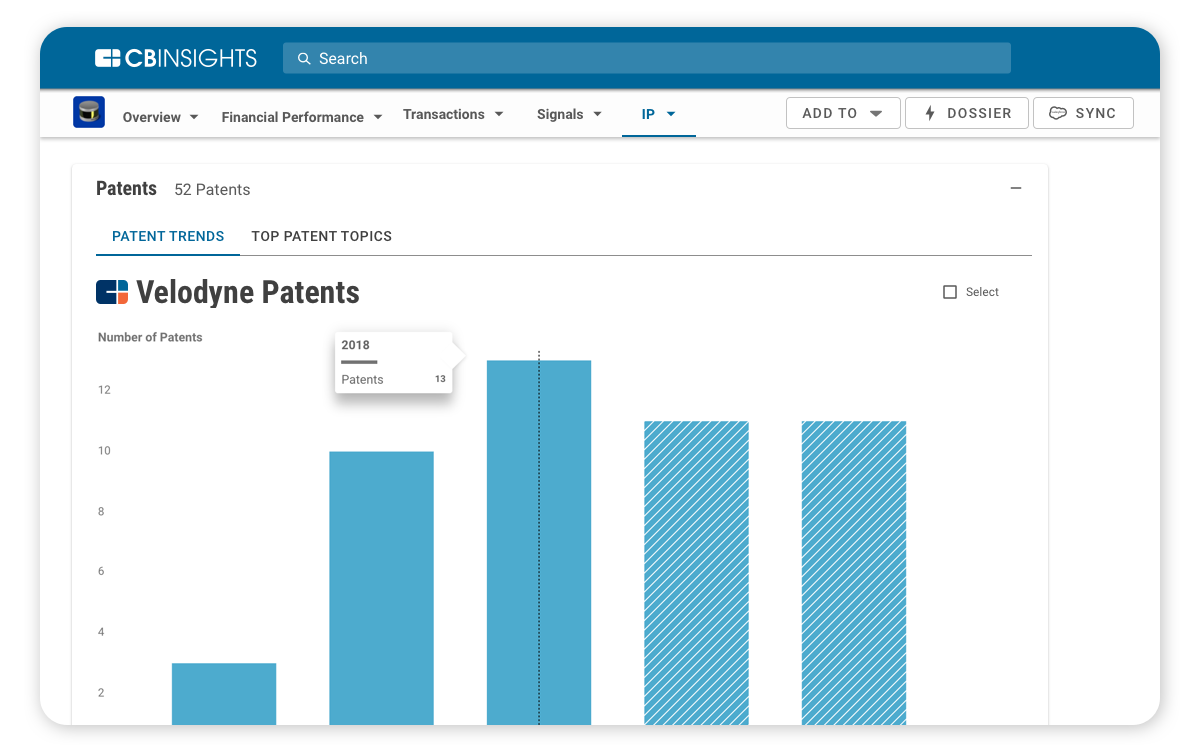Click the SYNC button
This screenshot has width=1200, height=752.
tap(1083, 113)
